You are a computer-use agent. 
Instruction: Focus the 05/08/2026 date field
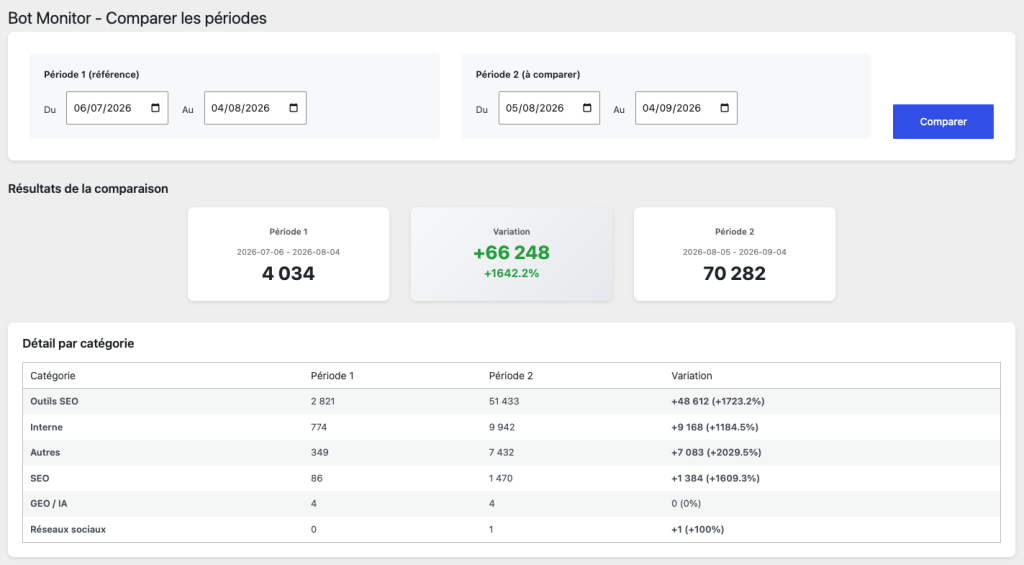click(549, 108)
